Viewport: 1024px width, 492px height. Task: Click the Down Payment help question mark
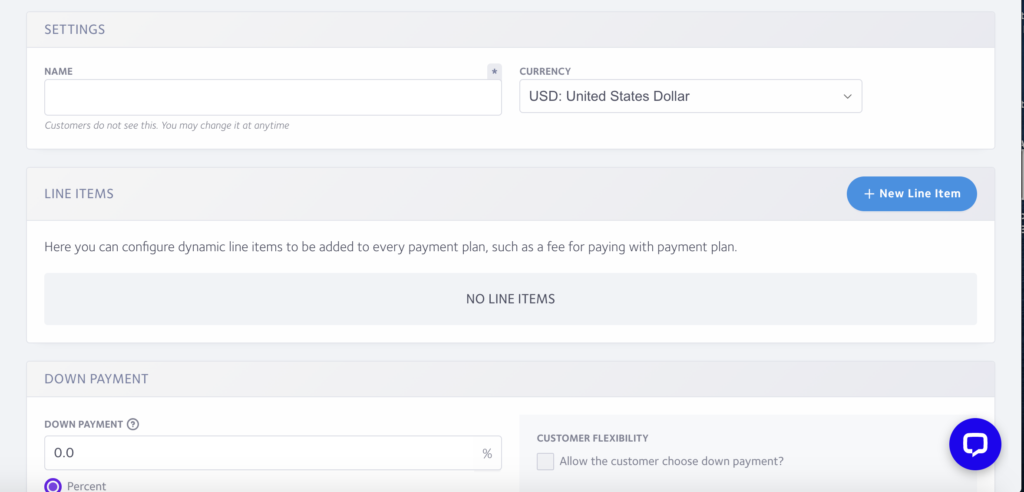[x=133, y=424]
